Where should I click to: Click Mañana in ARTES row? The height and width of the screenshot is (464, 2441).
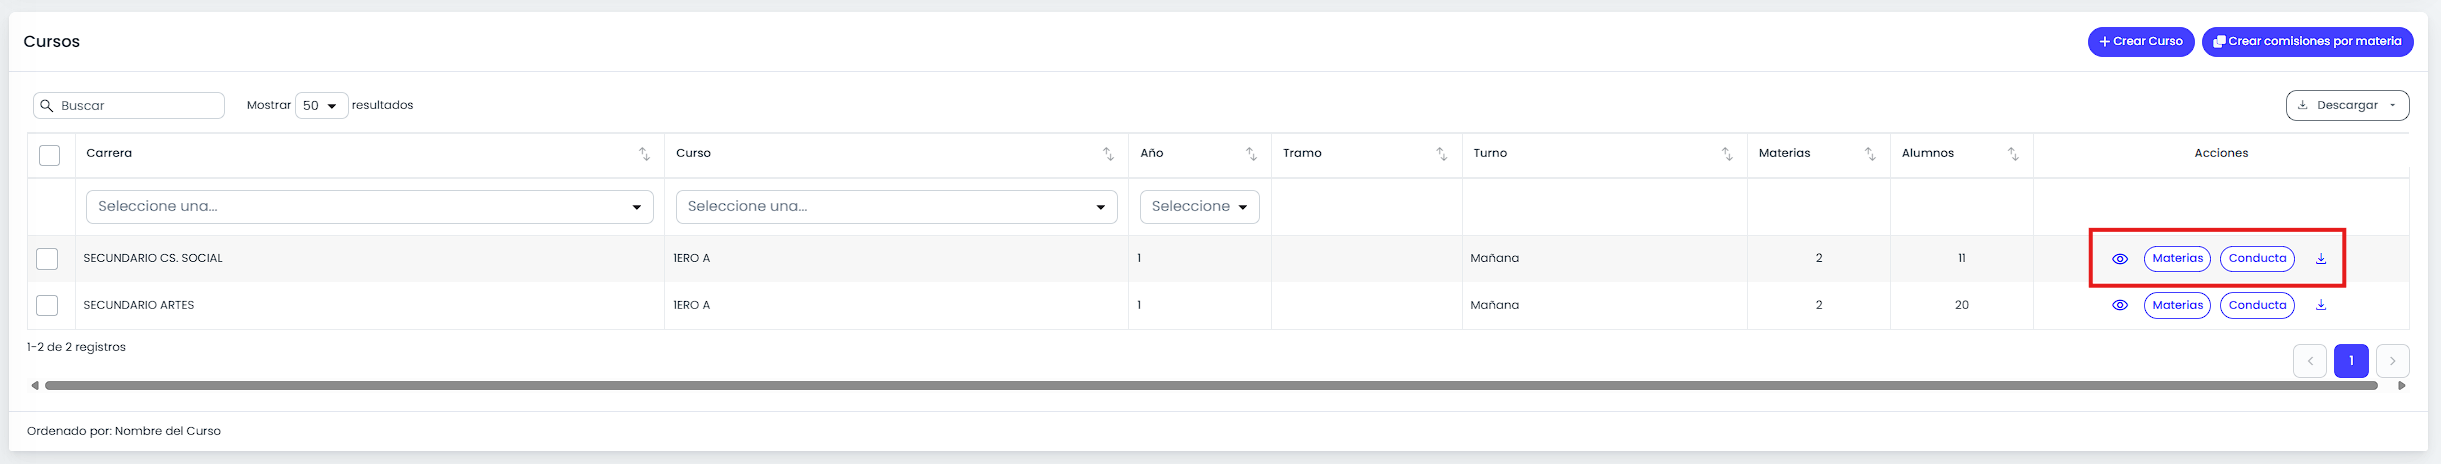click(x=1494, y=305)
